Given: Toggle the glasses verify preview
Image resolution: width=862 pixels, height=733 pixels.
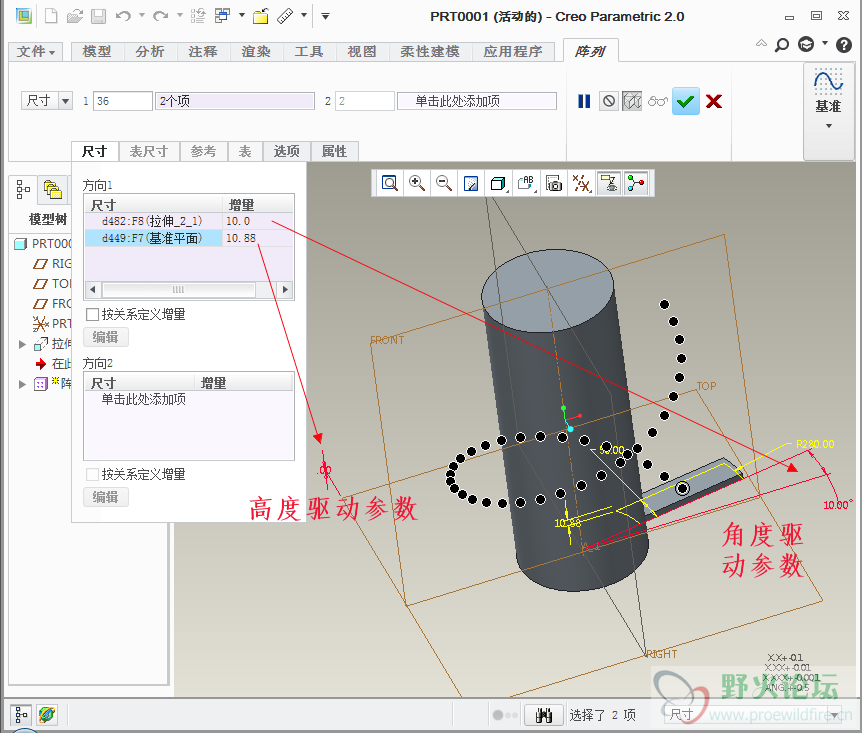Looking at the screenshot, I should (657, 101).
